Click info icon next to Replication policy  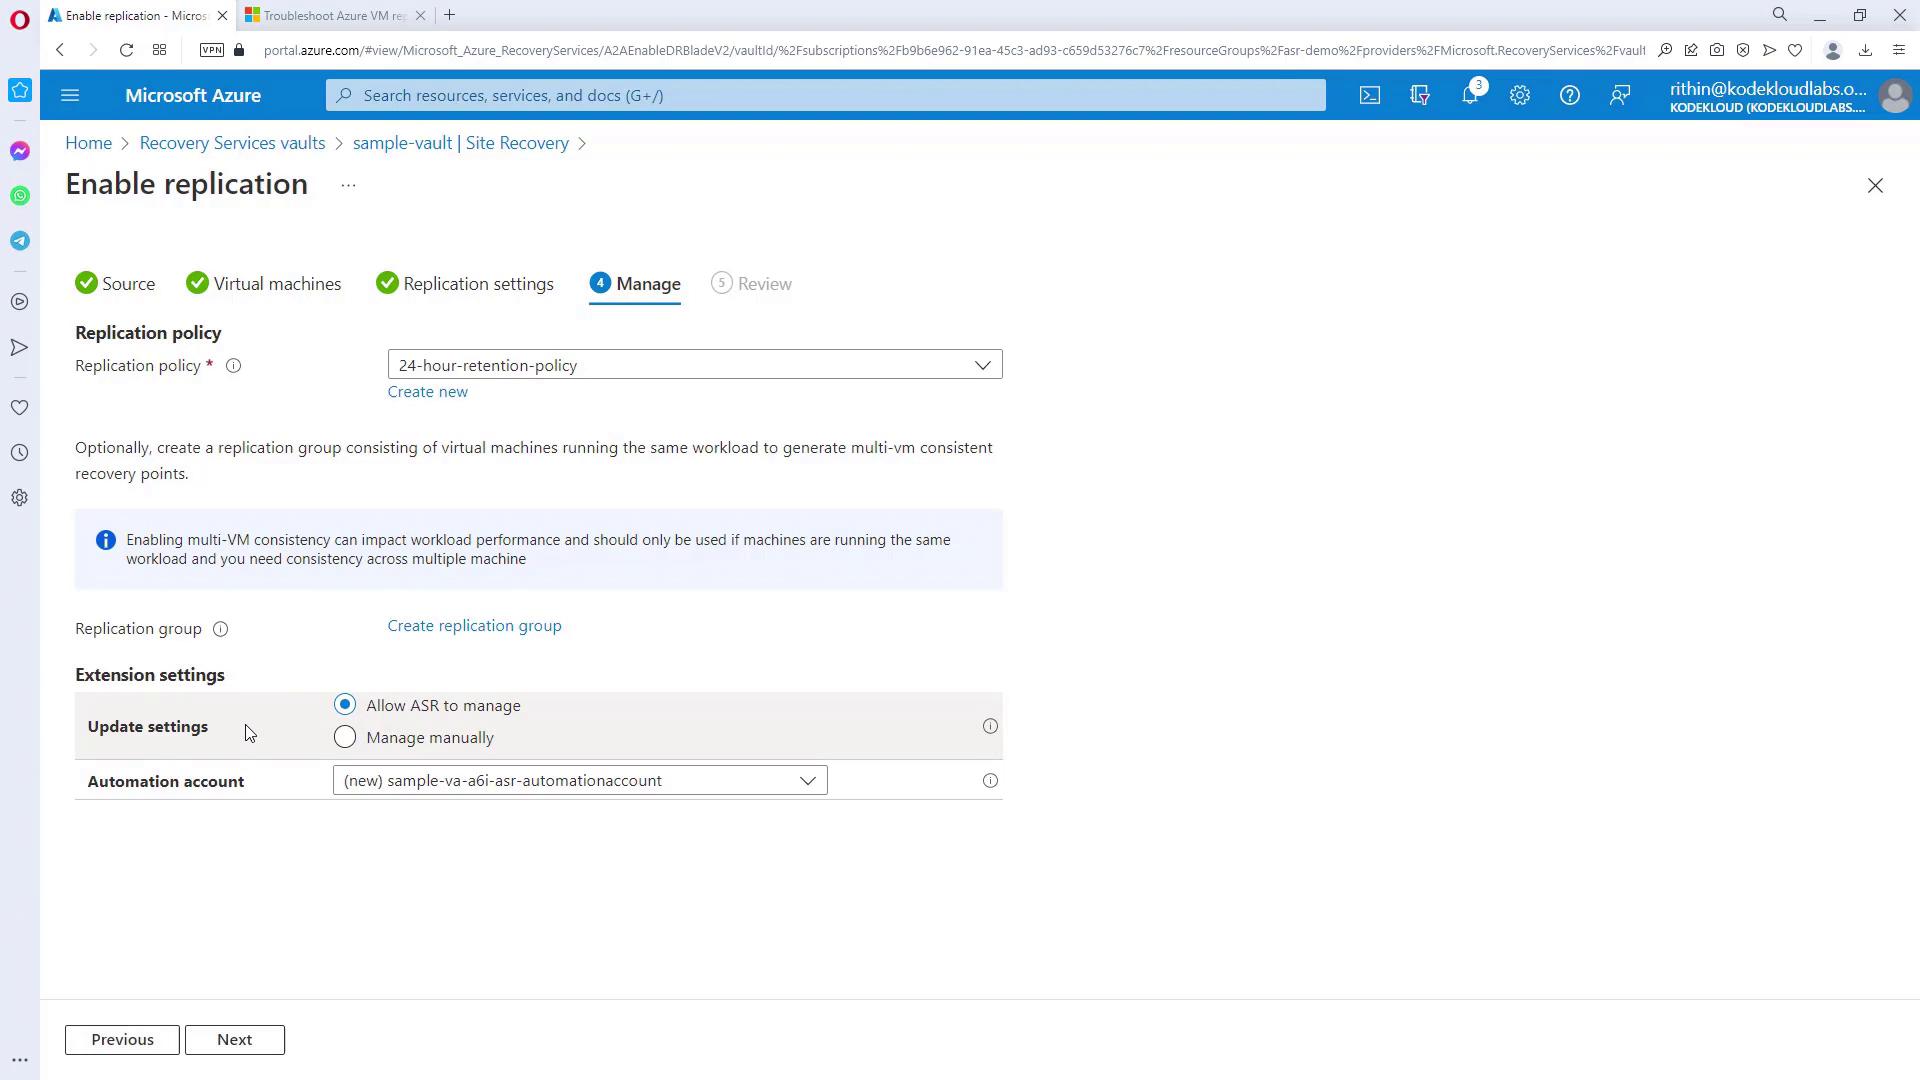[x=233, y=366]
